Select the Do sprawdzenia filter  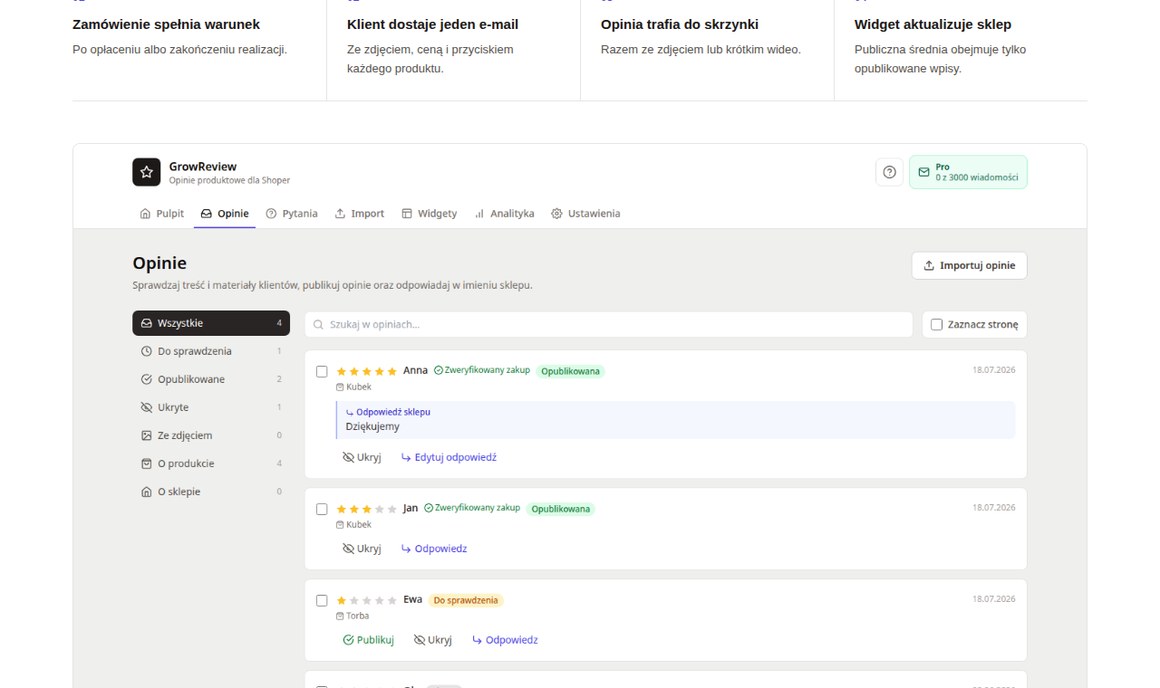(211, 351)
